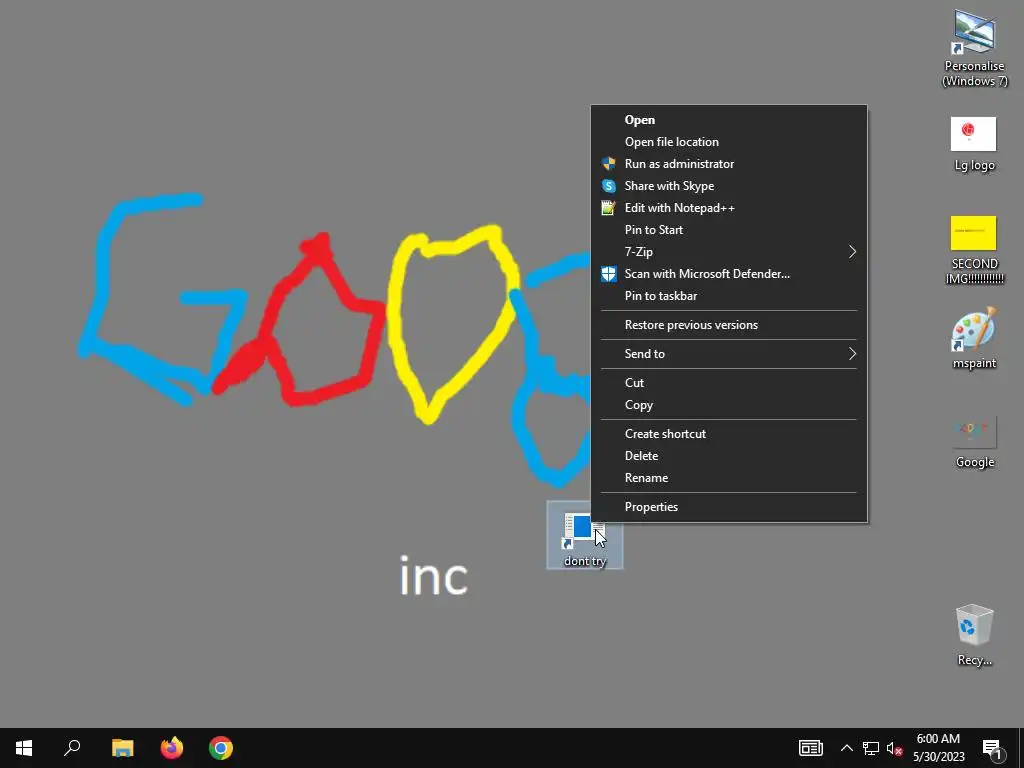
Task: Choose Scan with Microsoft Defender
Action: pyautogui.click(x=729, y=274)
